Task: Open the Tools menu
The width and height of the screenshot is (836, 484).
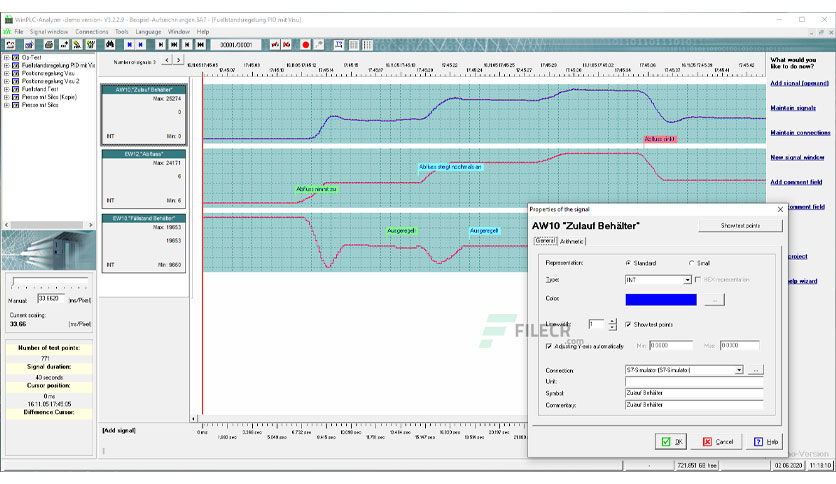Action: [122, 32]
